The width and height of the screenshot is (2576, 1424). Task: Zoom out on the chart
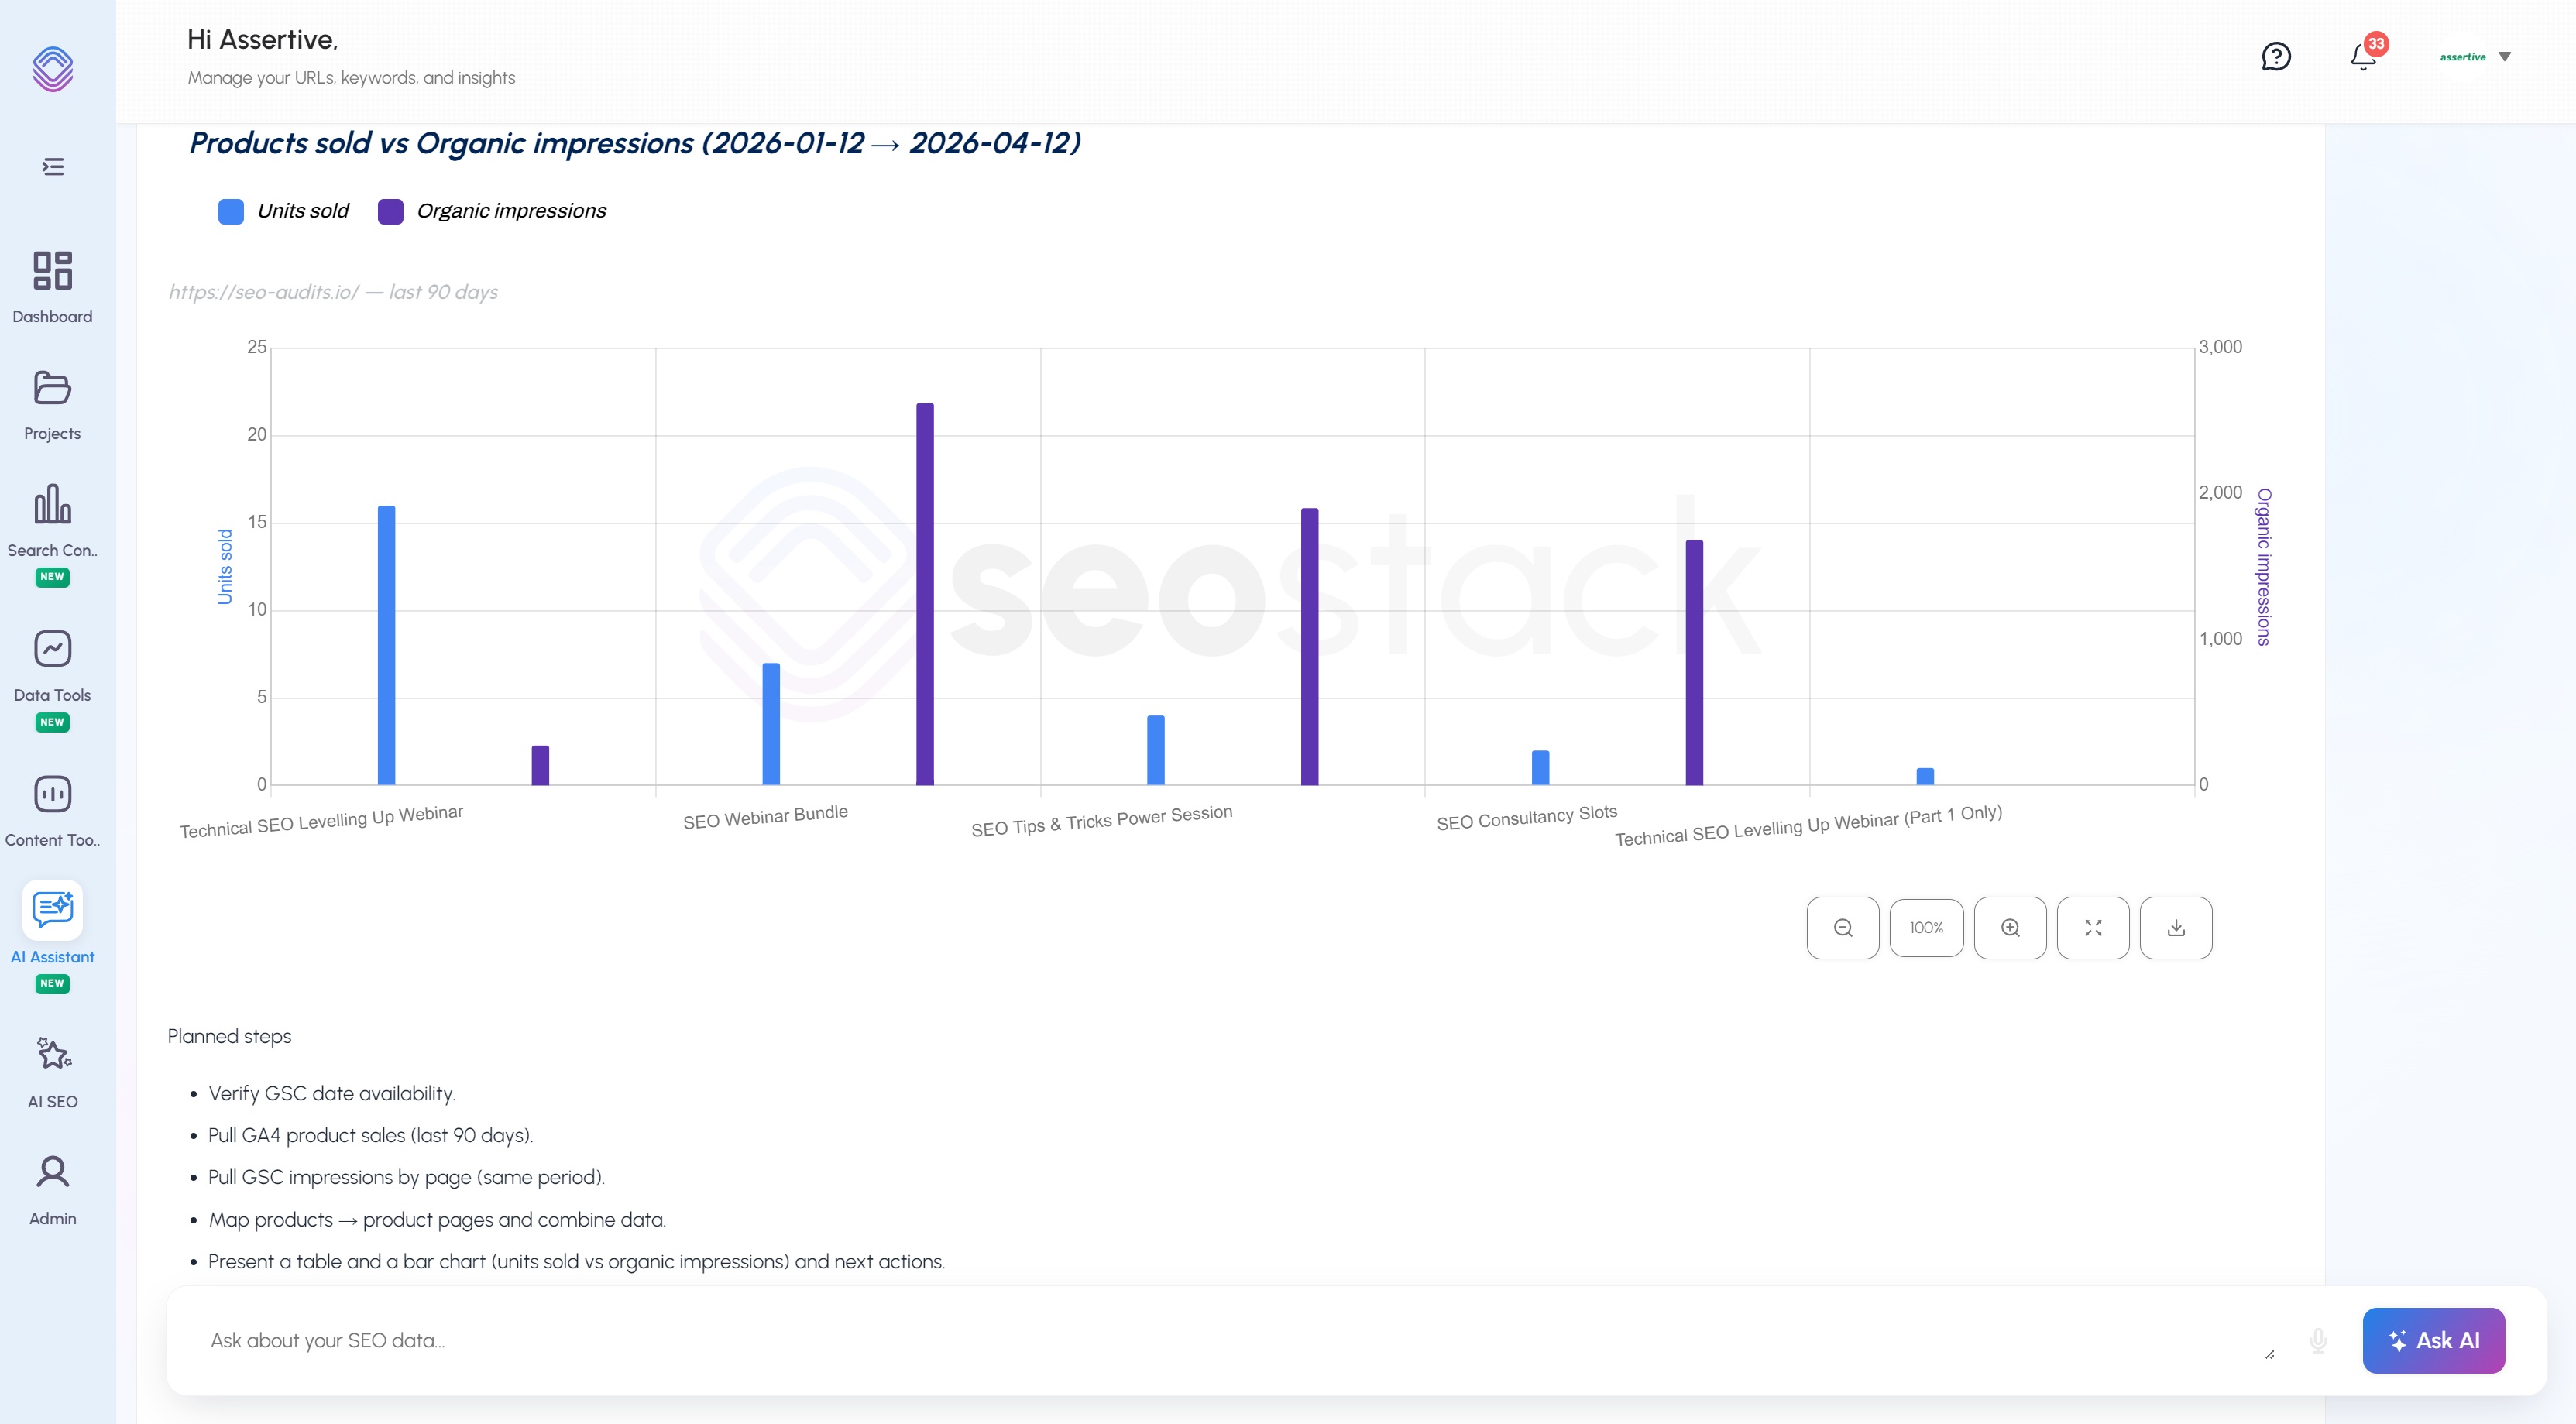point(1842,927)
